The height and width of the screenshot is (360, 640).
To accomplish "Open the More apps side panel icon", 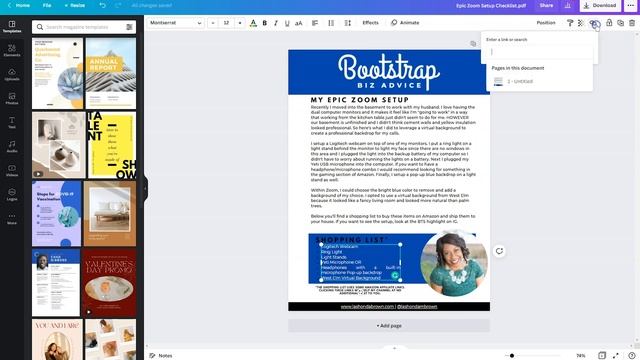I will click(12, 219).
